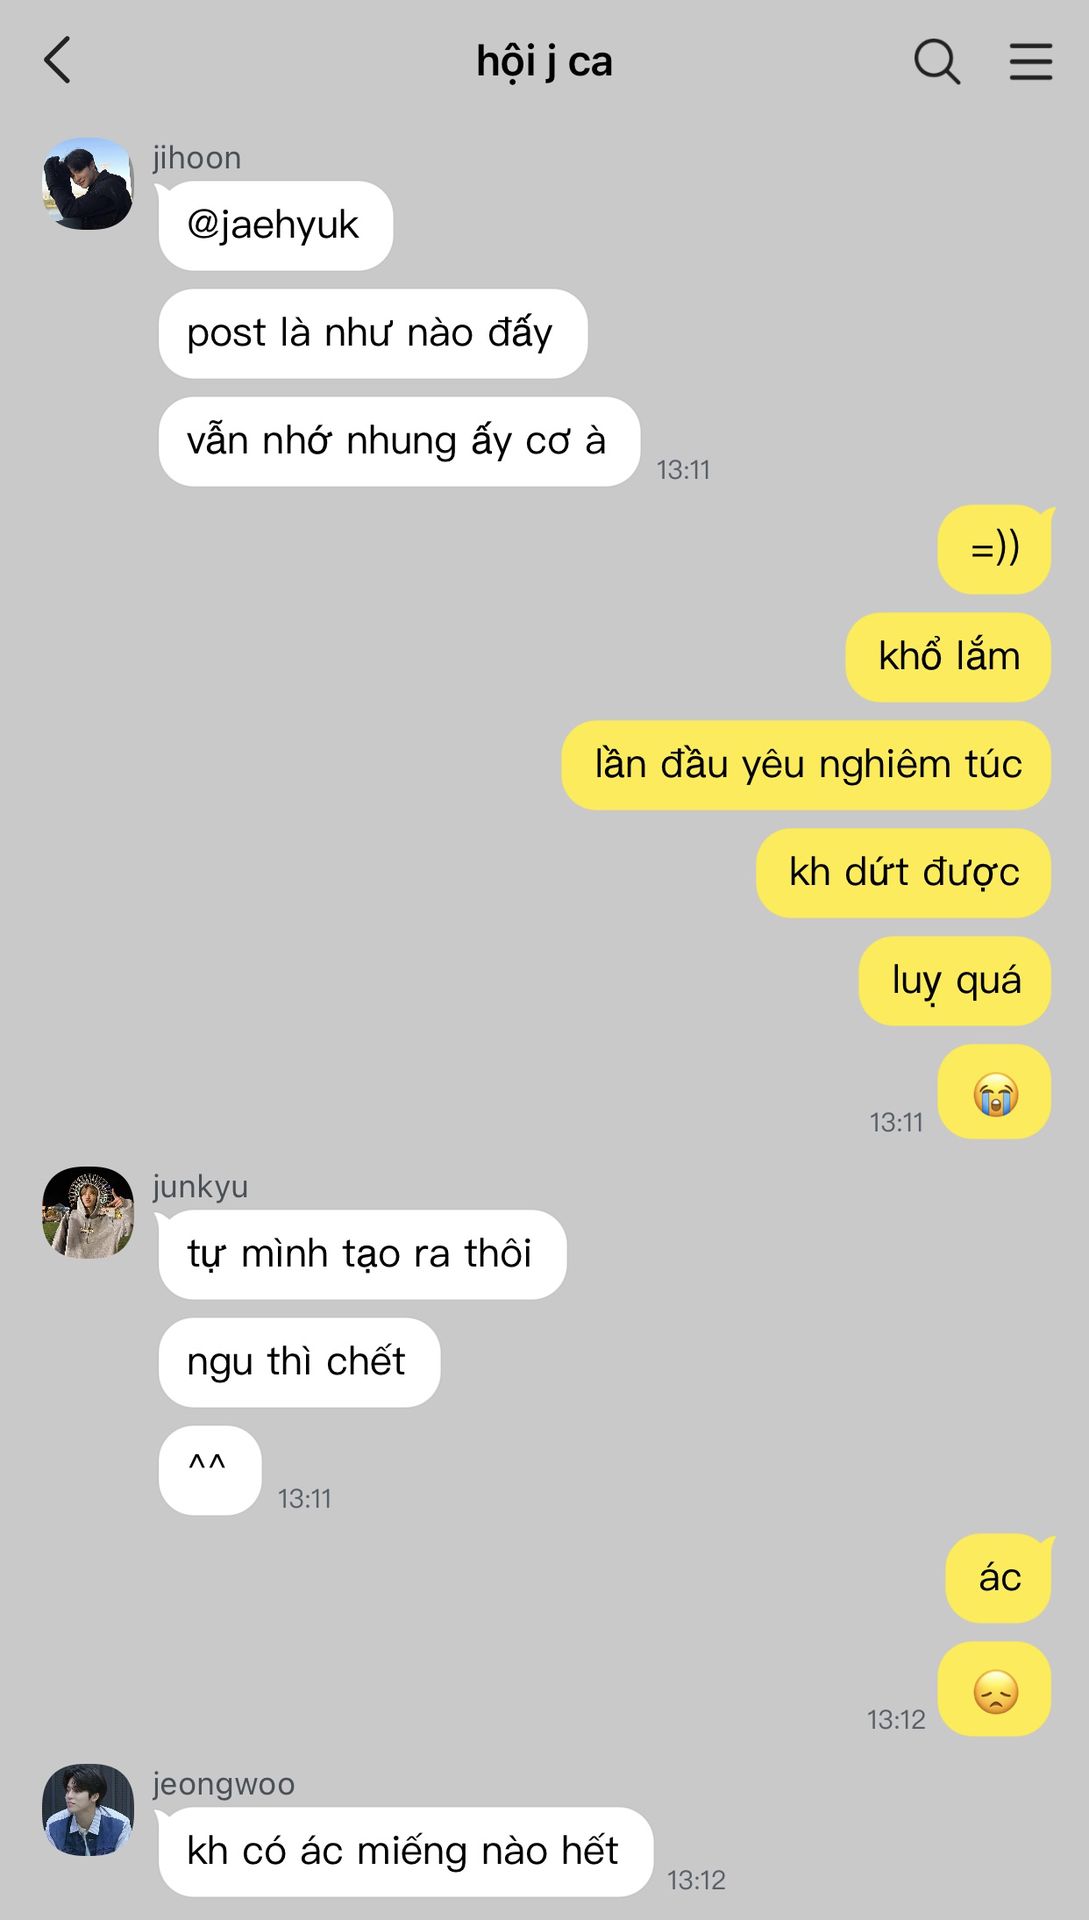Viewport: 1089px width, 1920px height.
Task: Tap the disappointed face emoji bubble
Action: click(x=994, y=1689)
